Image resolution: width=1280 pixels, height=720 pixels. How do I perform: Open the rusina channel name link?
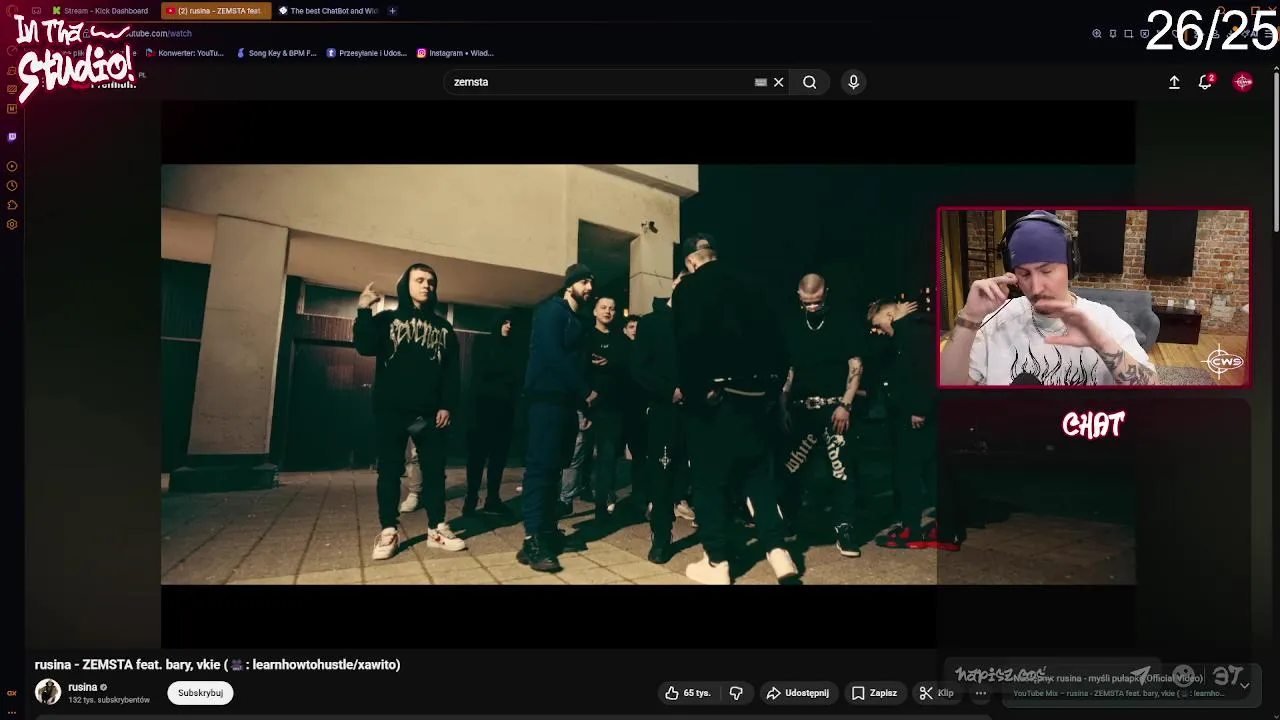click(83, 687)
